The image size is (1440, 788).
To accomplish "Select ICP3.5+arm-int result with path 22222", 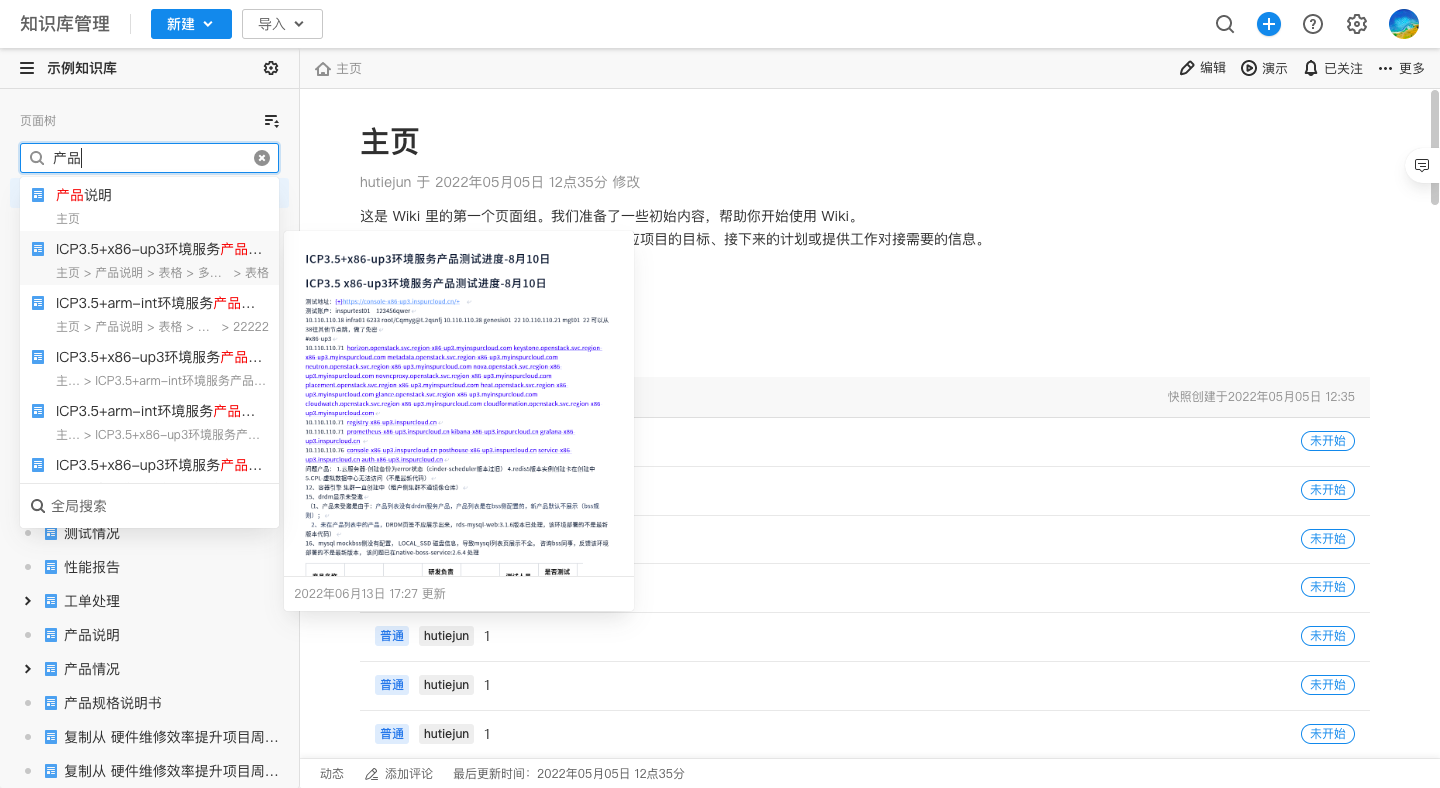I will pos(149,313).
